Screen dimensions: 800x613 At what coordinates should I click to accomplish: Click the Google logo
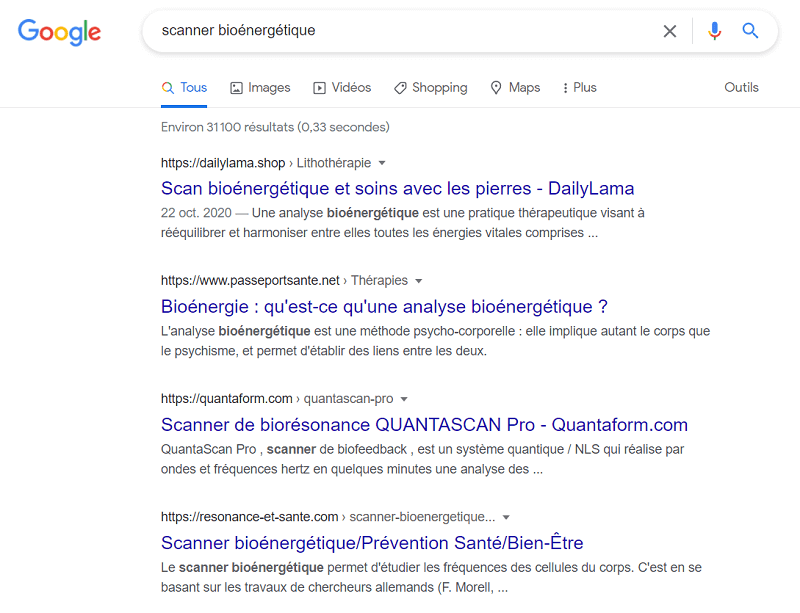[59, 32]
